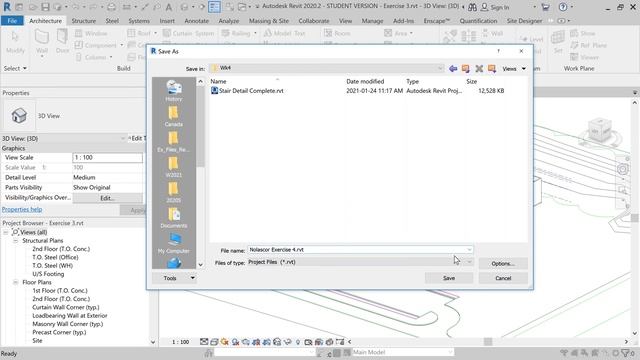Open the 2020S folder shortcut
Screen dimensions: 640x360
[x=174, y=192]
